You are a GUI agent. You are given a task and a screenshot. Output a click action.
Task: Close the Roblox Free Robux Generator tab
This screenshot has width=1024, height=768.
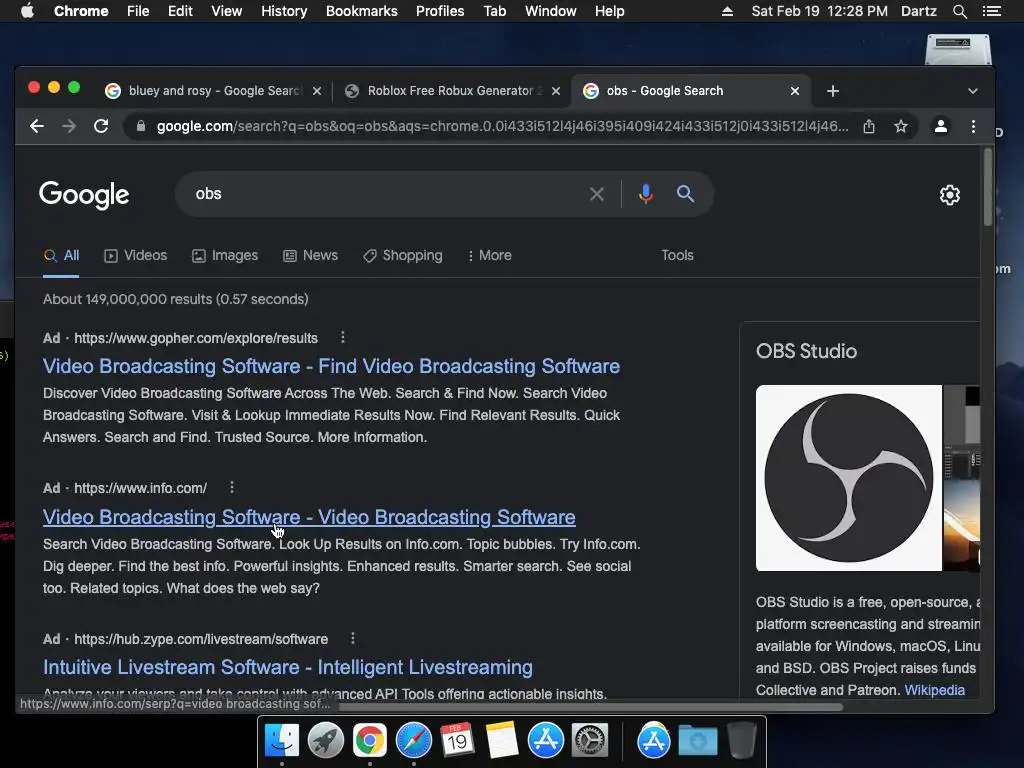[x=556, y=91]
